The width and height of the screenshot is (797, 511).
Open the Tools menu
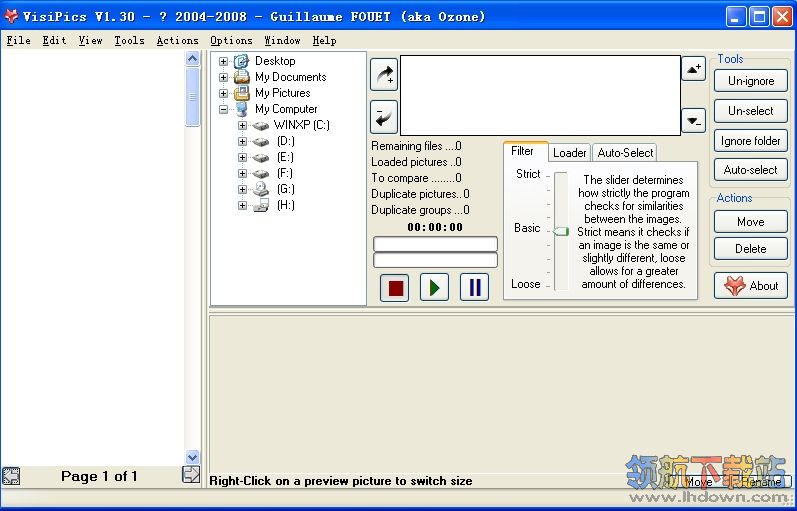click(129, 40)
